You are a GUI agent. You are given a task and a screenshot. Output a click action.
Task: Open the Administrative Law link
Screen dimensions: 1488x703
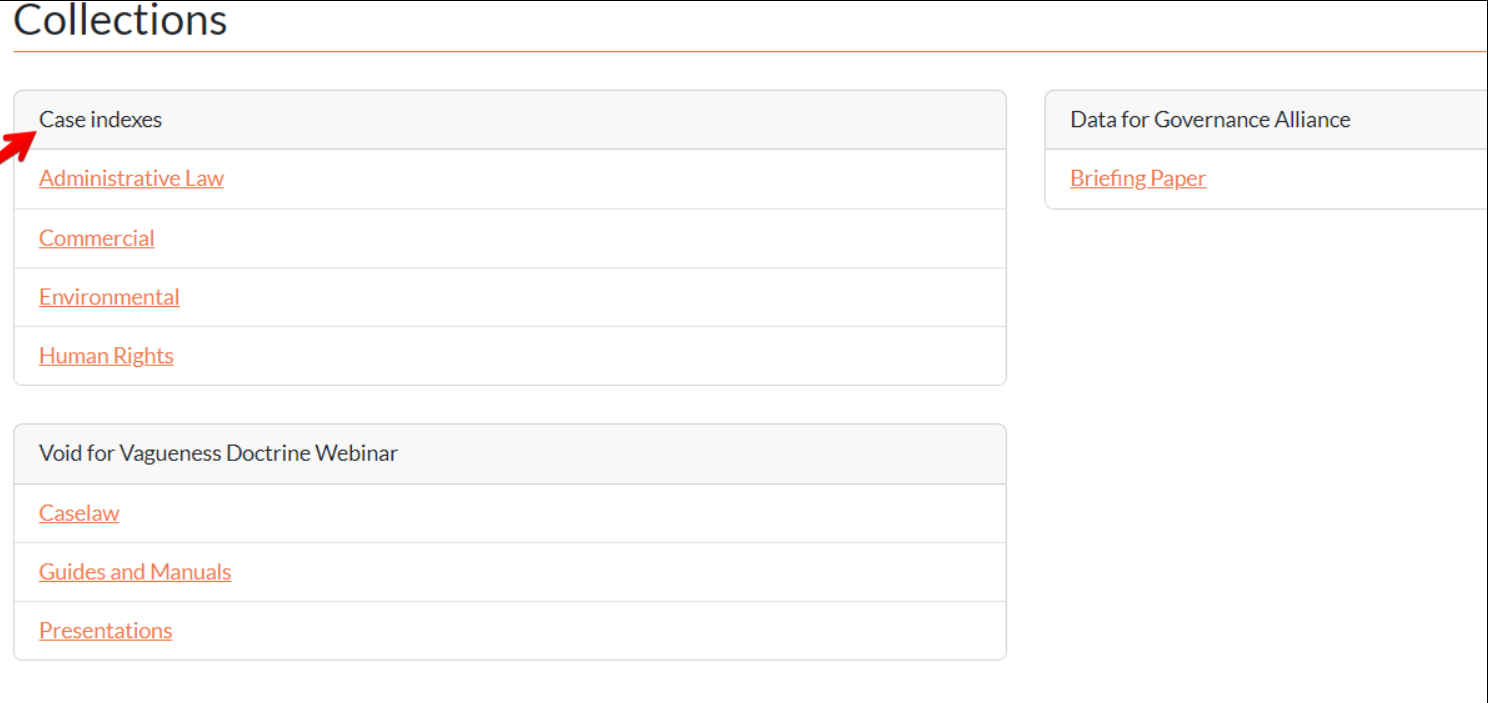(x=131, y=179)
